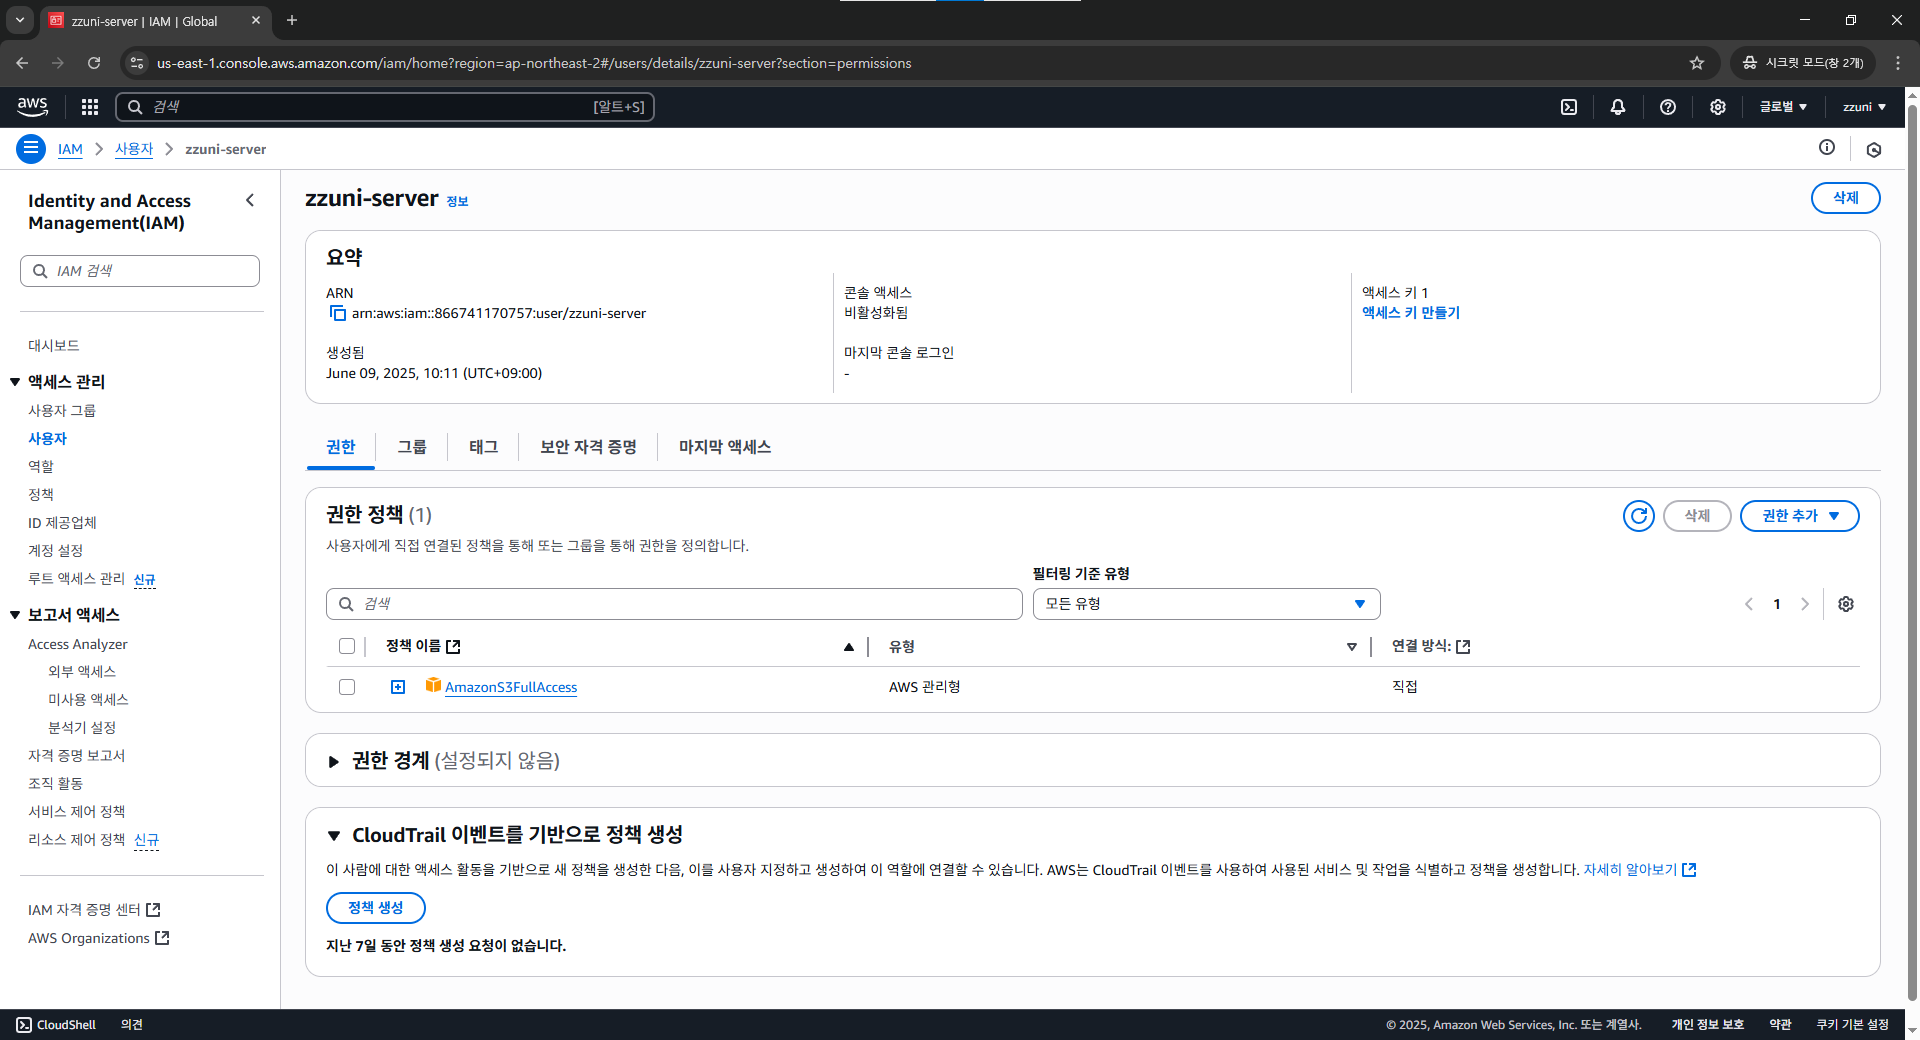The width and height of the screenshot is (1920, 1040).
Task: Switch to the 그룹 tab
Action: pyautogui.click(x=412, y=447)
